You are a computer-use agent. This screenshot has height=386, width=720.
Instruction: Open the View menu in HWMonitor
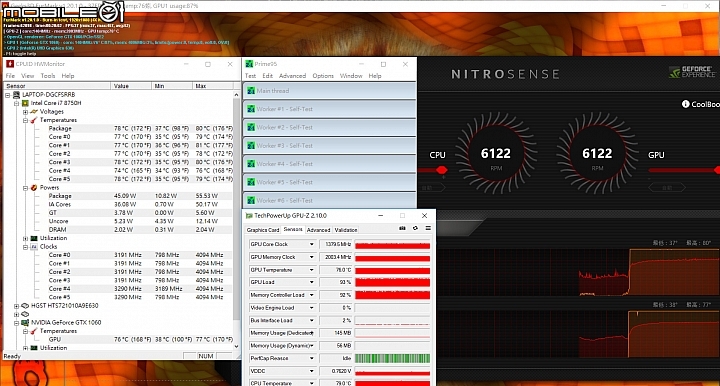28,76
